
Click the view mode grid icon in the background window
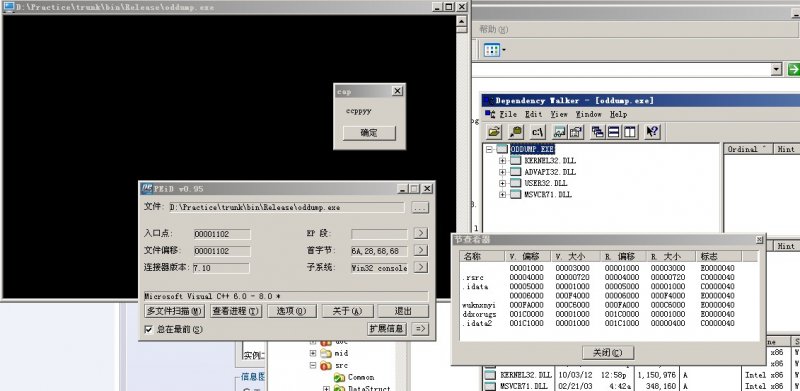tap(492, 50)
